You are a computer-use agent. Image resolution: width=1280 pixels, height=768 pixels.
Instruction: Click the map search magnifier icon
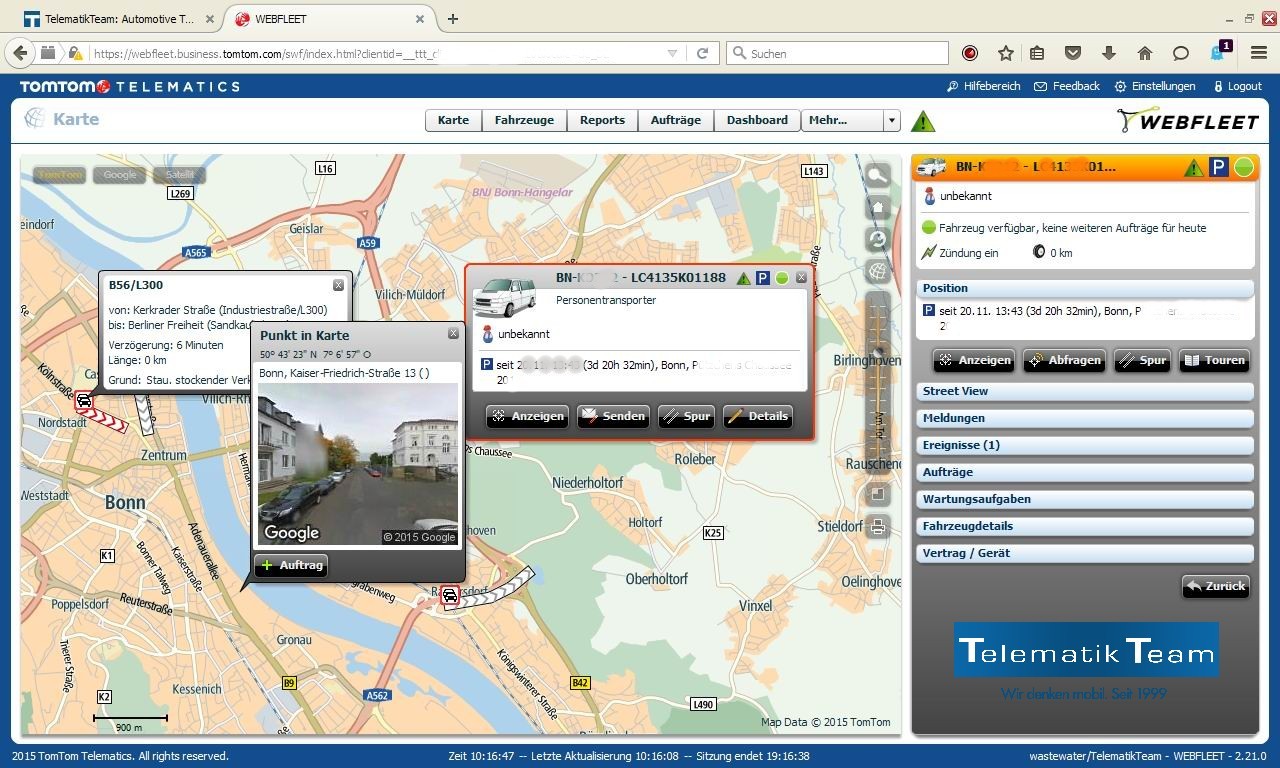pyautogui.click(x=877, y=176)
